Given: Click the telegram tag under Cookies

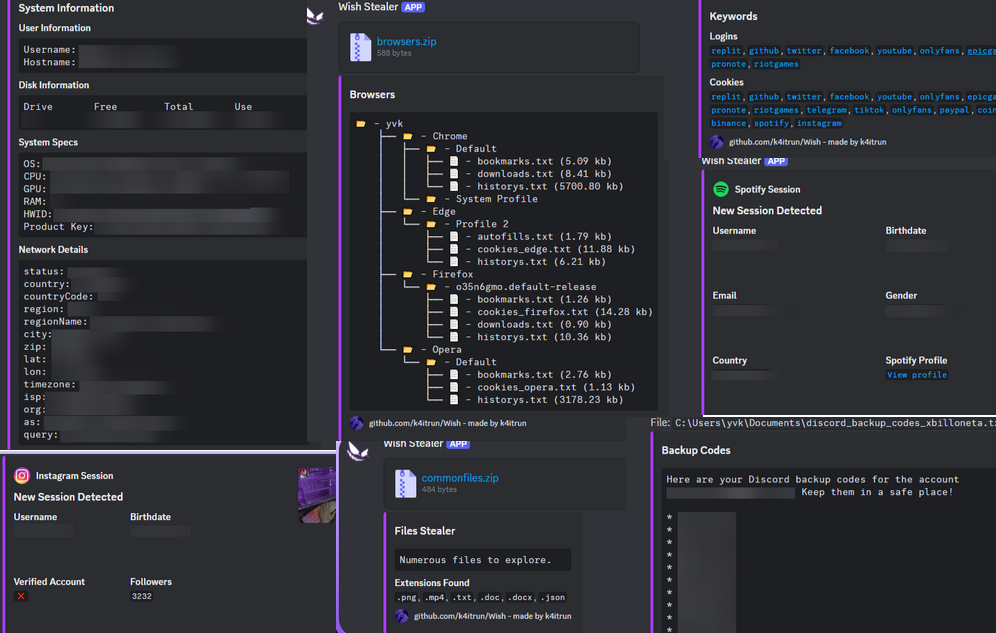Looking at the screenshot, I should click(x=826, y=110).
